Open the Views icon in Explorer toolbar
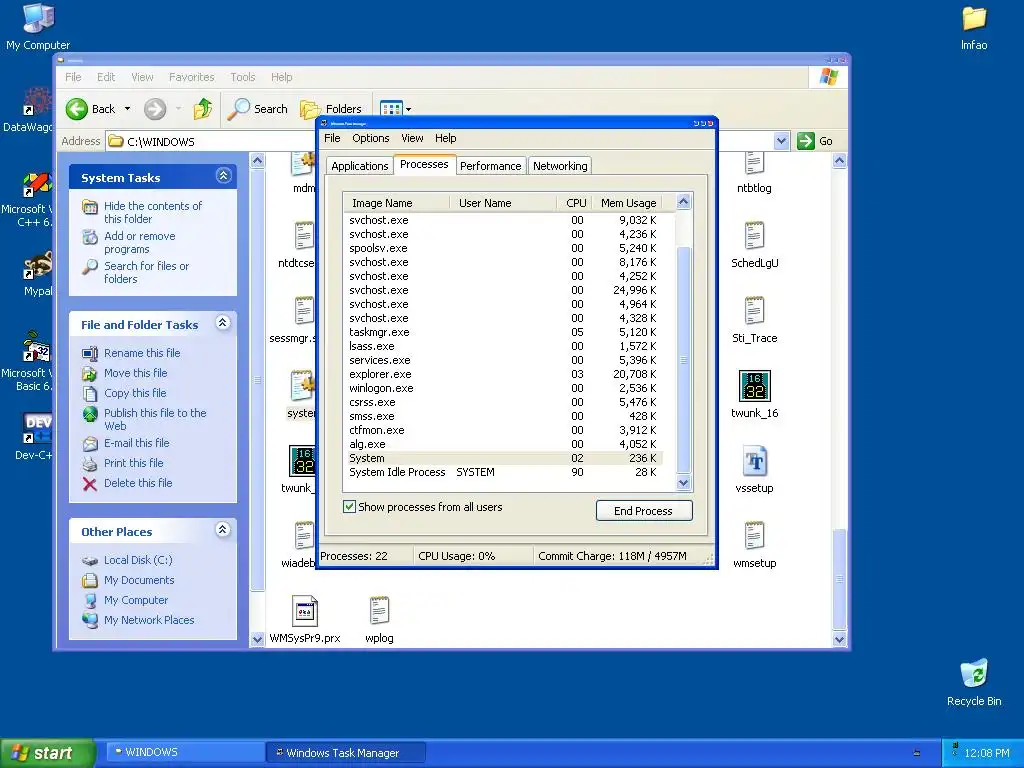 (391, 108)
